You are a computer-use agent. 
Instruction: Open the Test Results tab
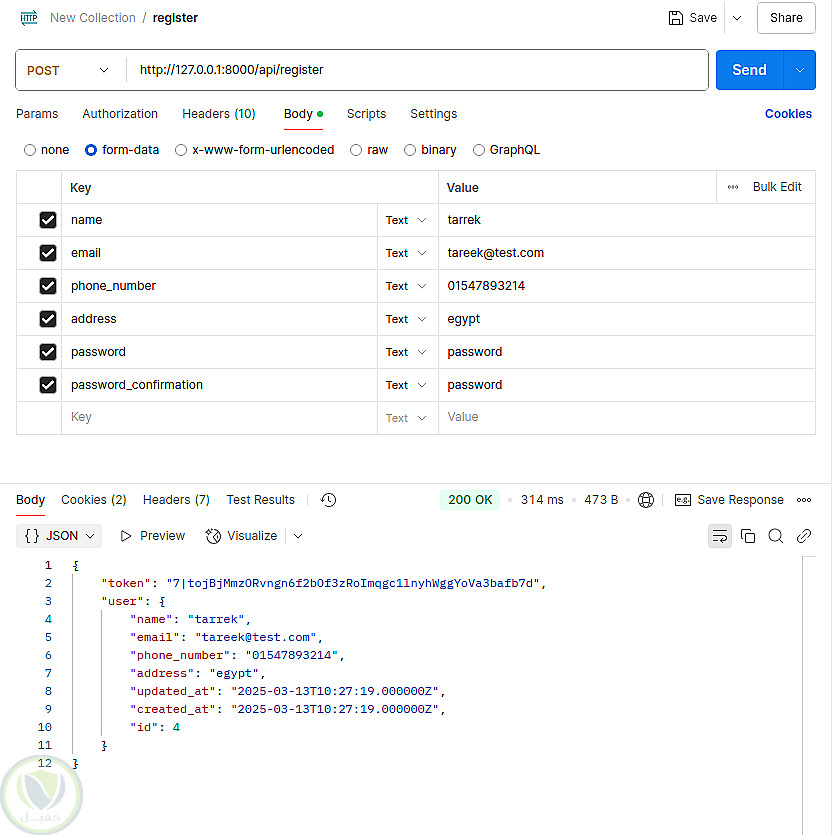(x=260, y=500)
